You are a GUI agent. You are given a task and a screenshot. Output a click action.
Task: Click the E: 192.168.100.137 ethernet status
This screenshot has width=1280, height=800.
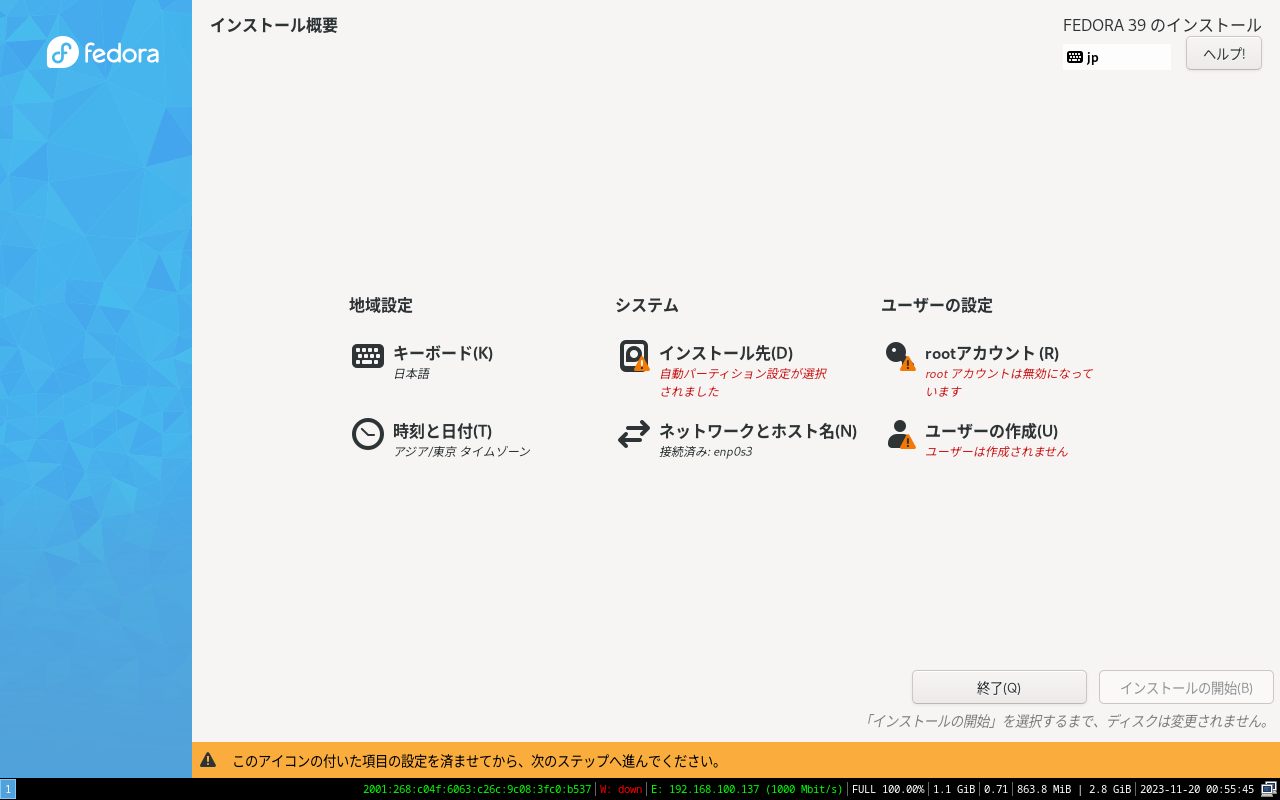coord(747,789)
